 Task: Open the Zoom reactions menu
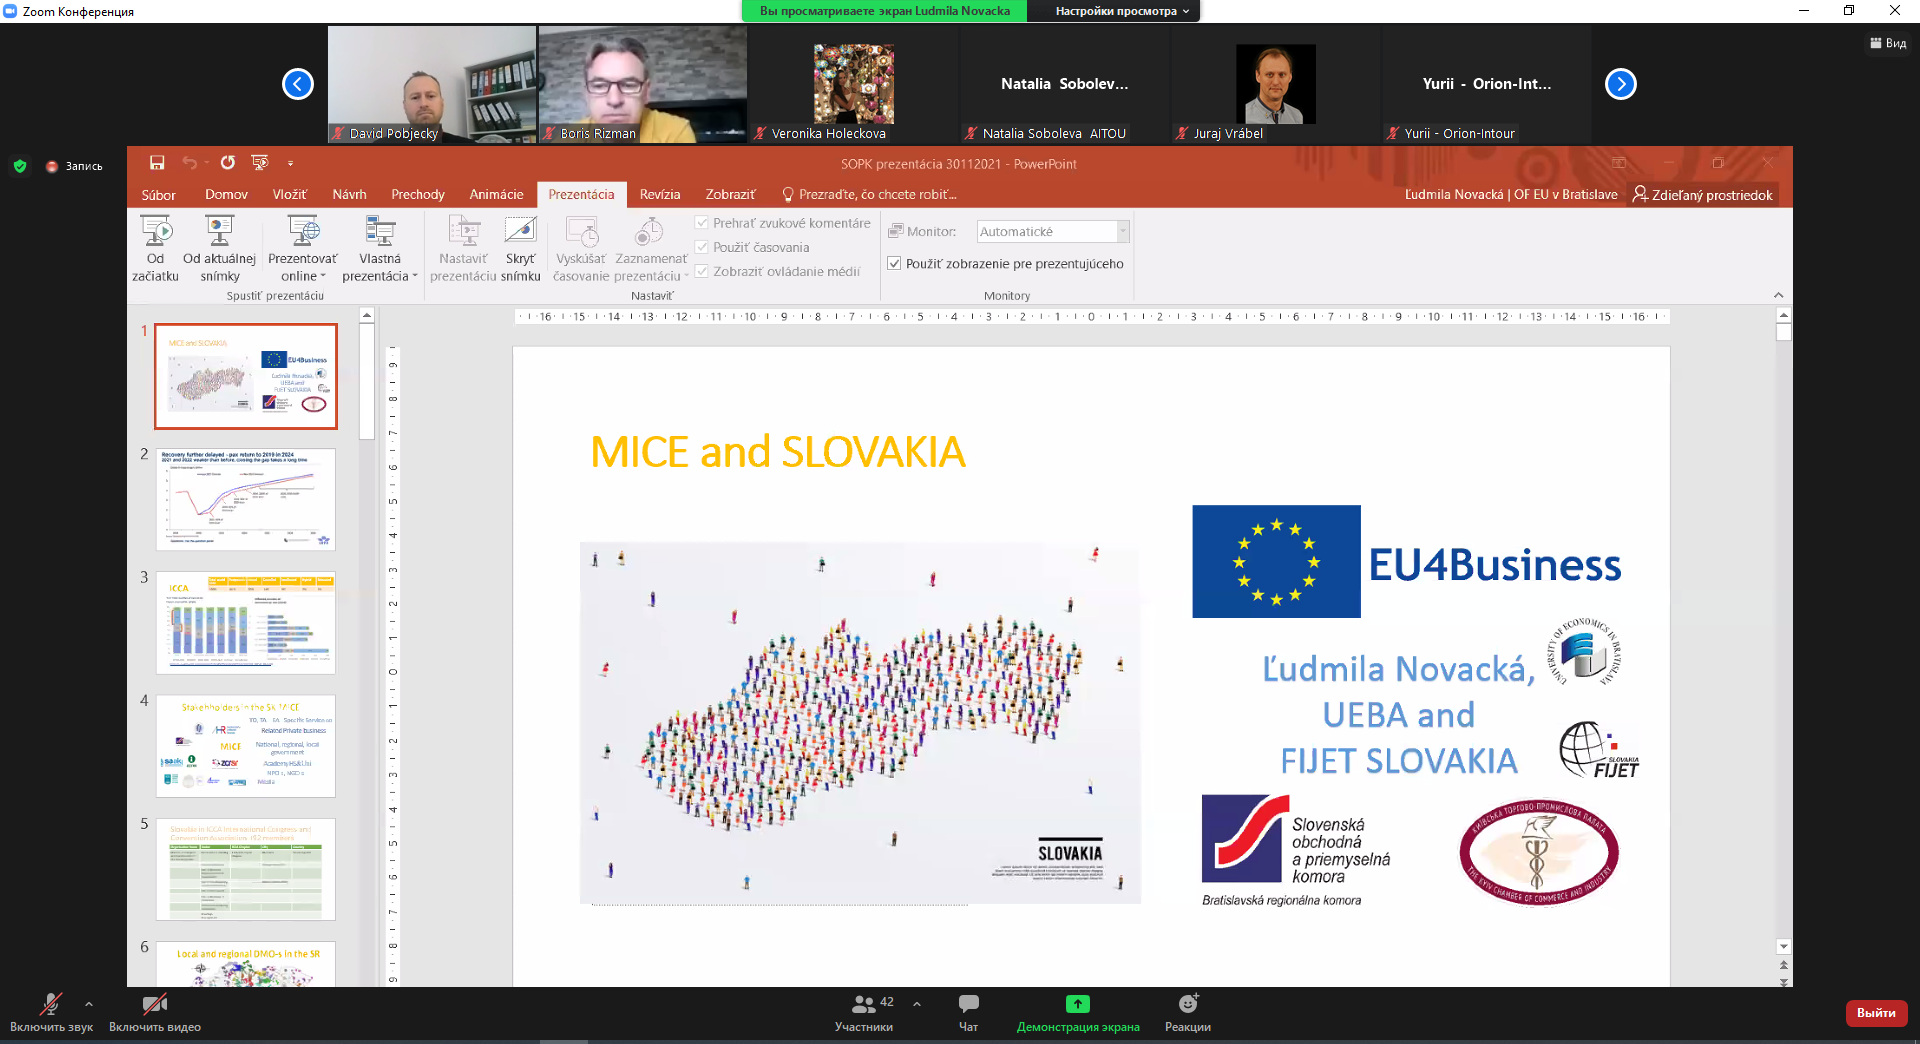point(1187,1004)
